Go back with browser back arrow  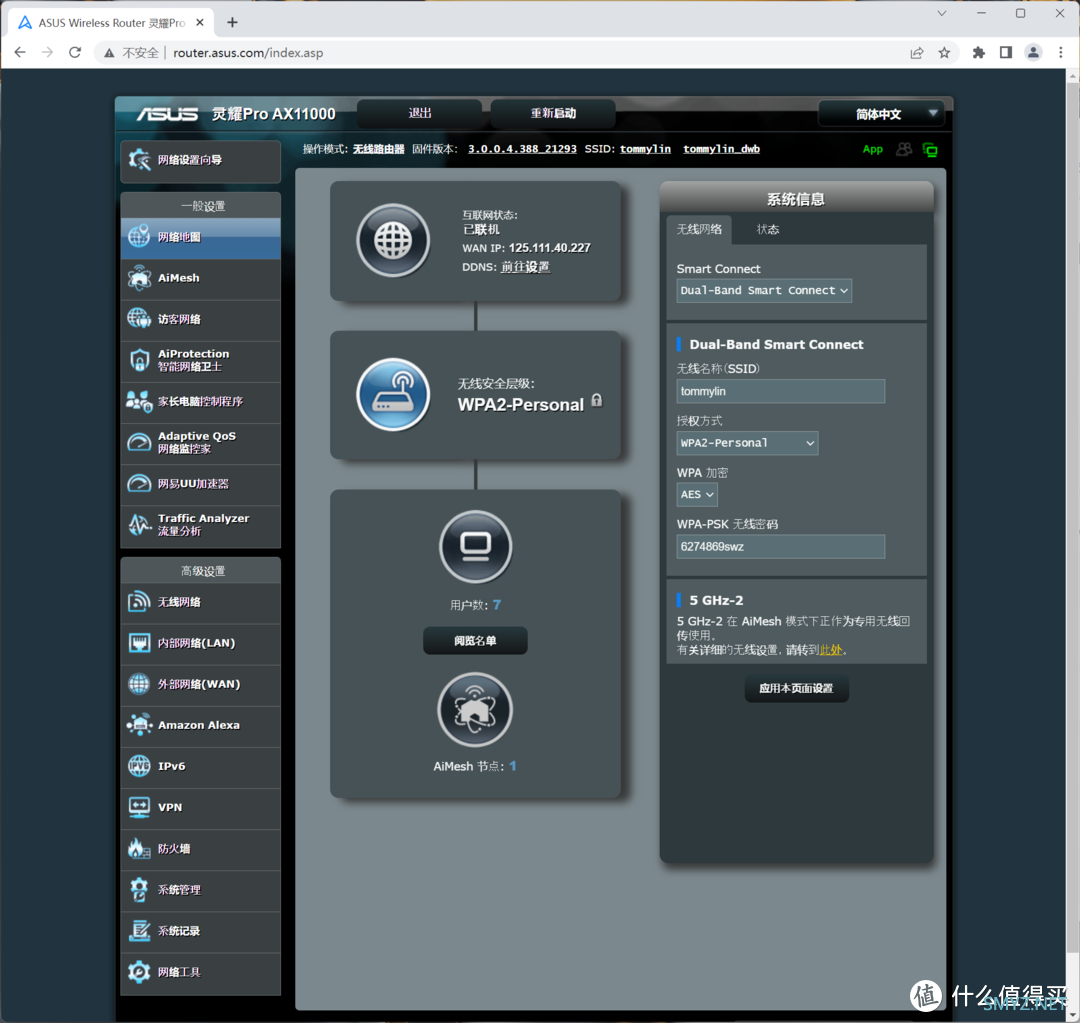20,53
